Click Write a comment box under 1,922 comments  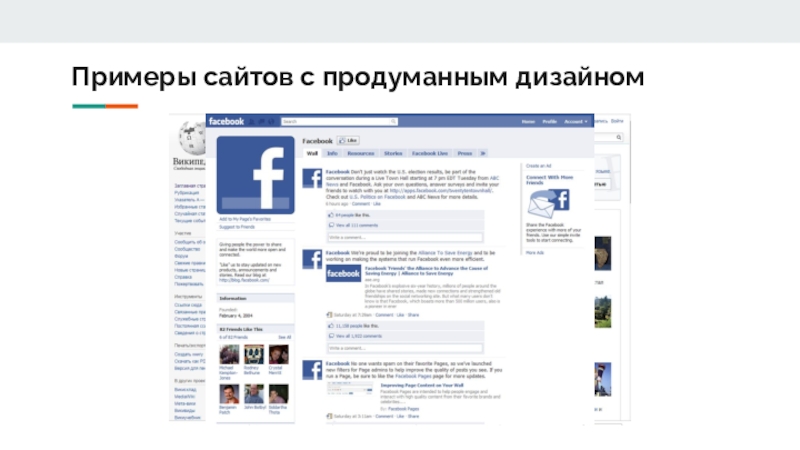(405, 348)
